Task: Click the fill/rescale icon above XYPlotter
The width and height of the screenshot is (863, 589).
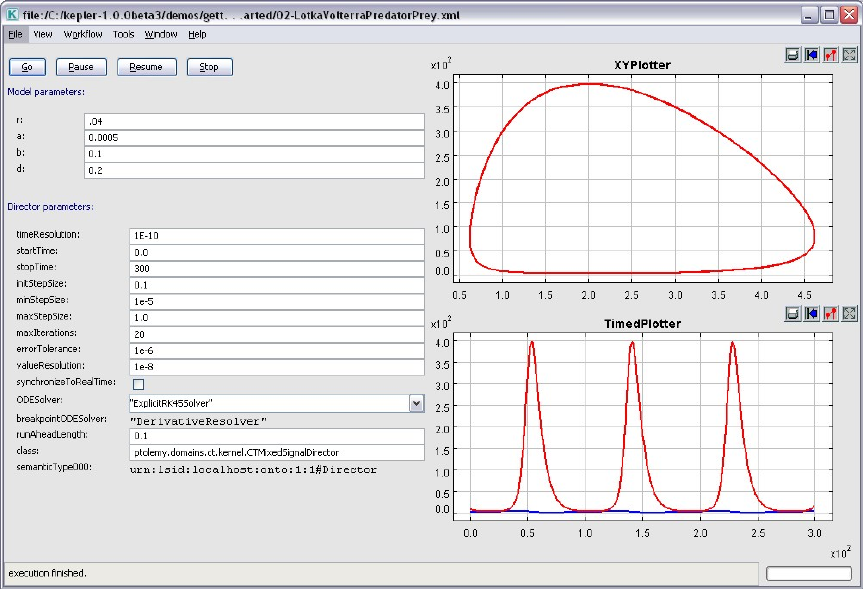Action: [849, 55]
